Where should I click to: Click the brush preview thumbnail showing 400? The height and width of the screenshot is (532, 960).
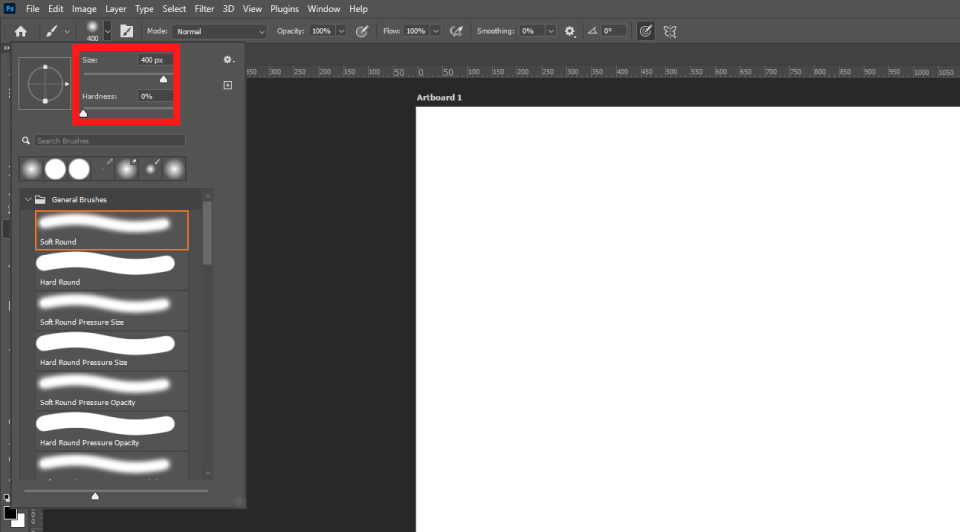pyautogui.click(x=92, y=31)
